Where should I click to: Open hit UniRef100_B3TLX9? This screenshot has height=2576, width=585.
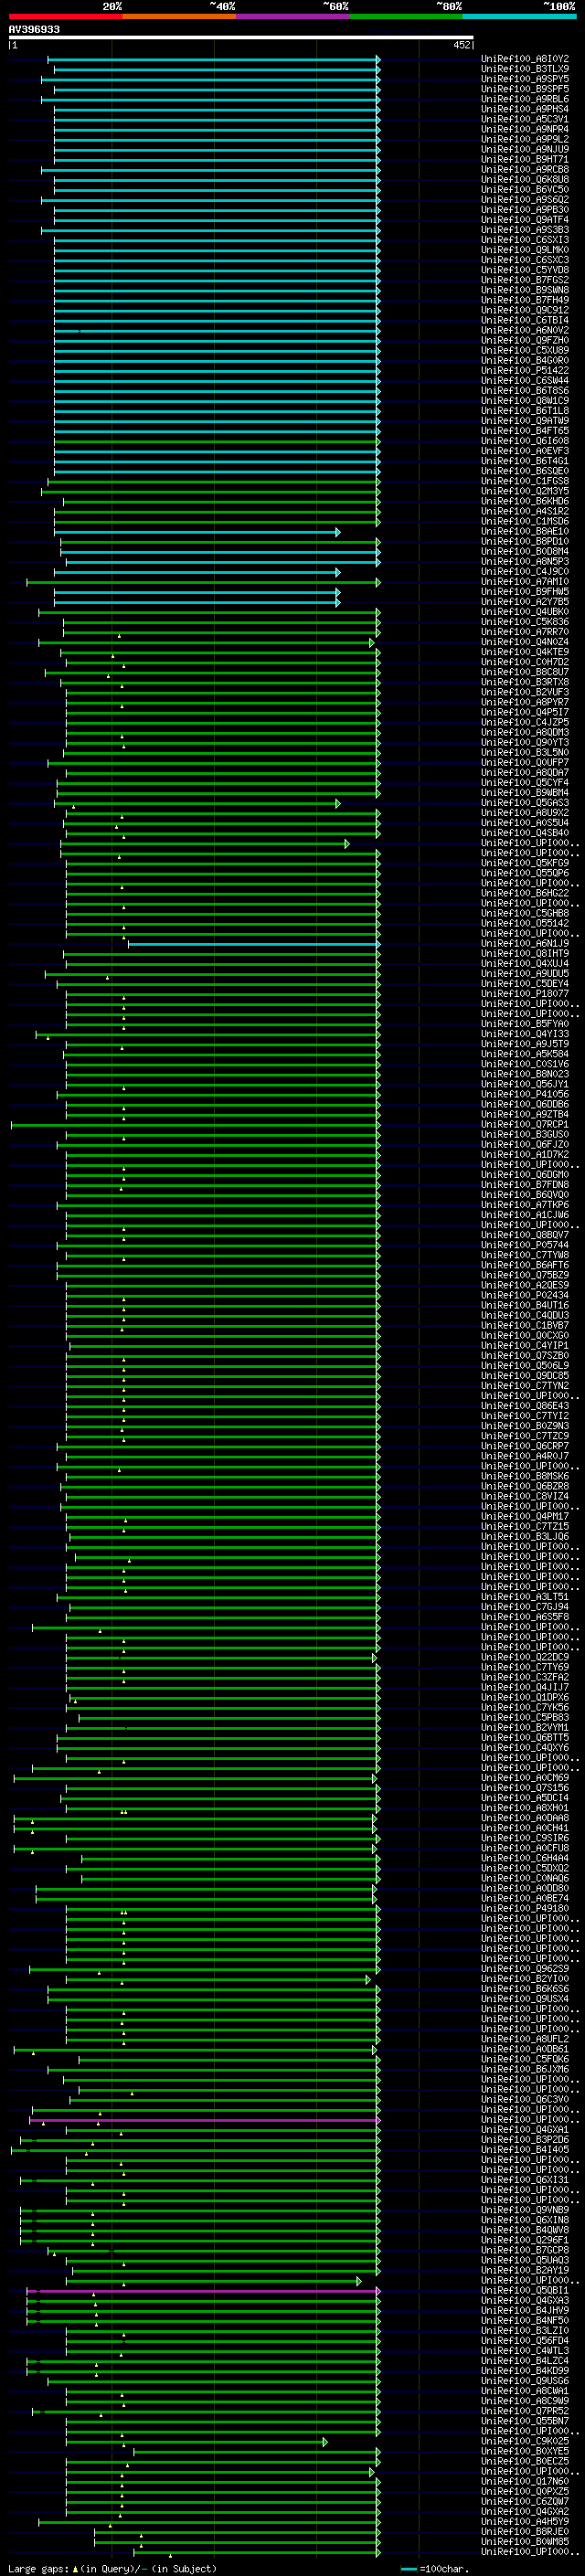[525, 69]
